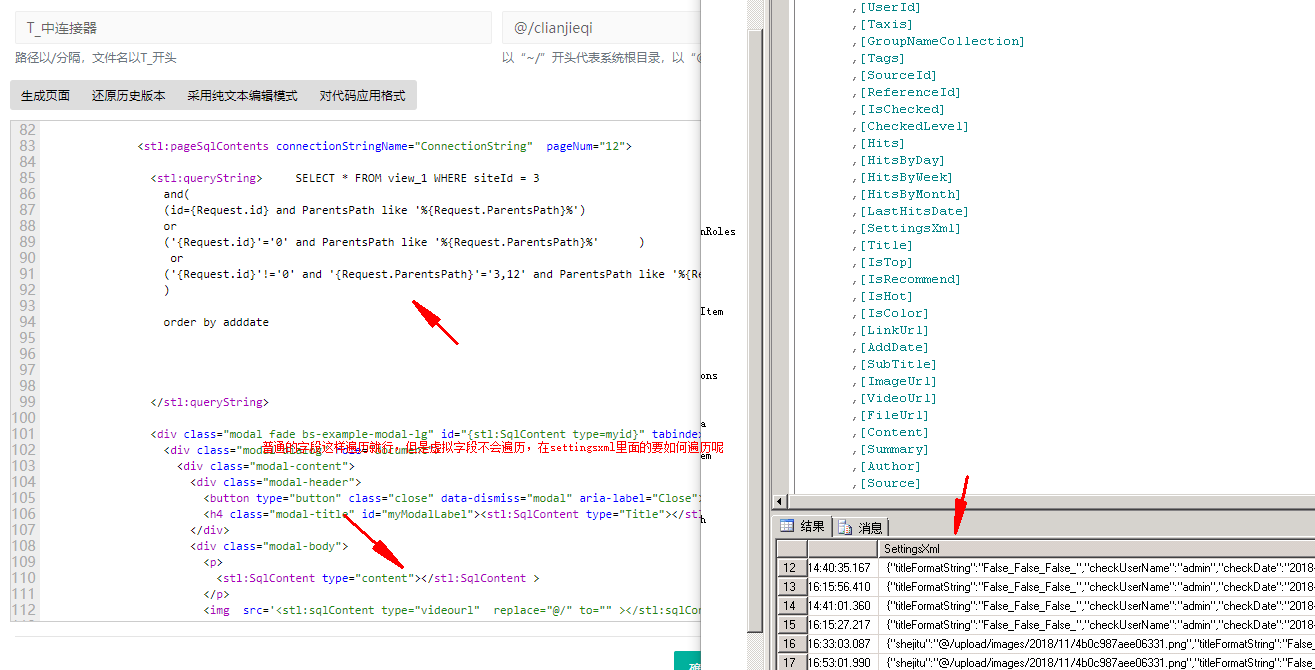Click the time cell 16:15:27.217
Image resolution: width=1315 pixels, height=670 pixels.
843,625
